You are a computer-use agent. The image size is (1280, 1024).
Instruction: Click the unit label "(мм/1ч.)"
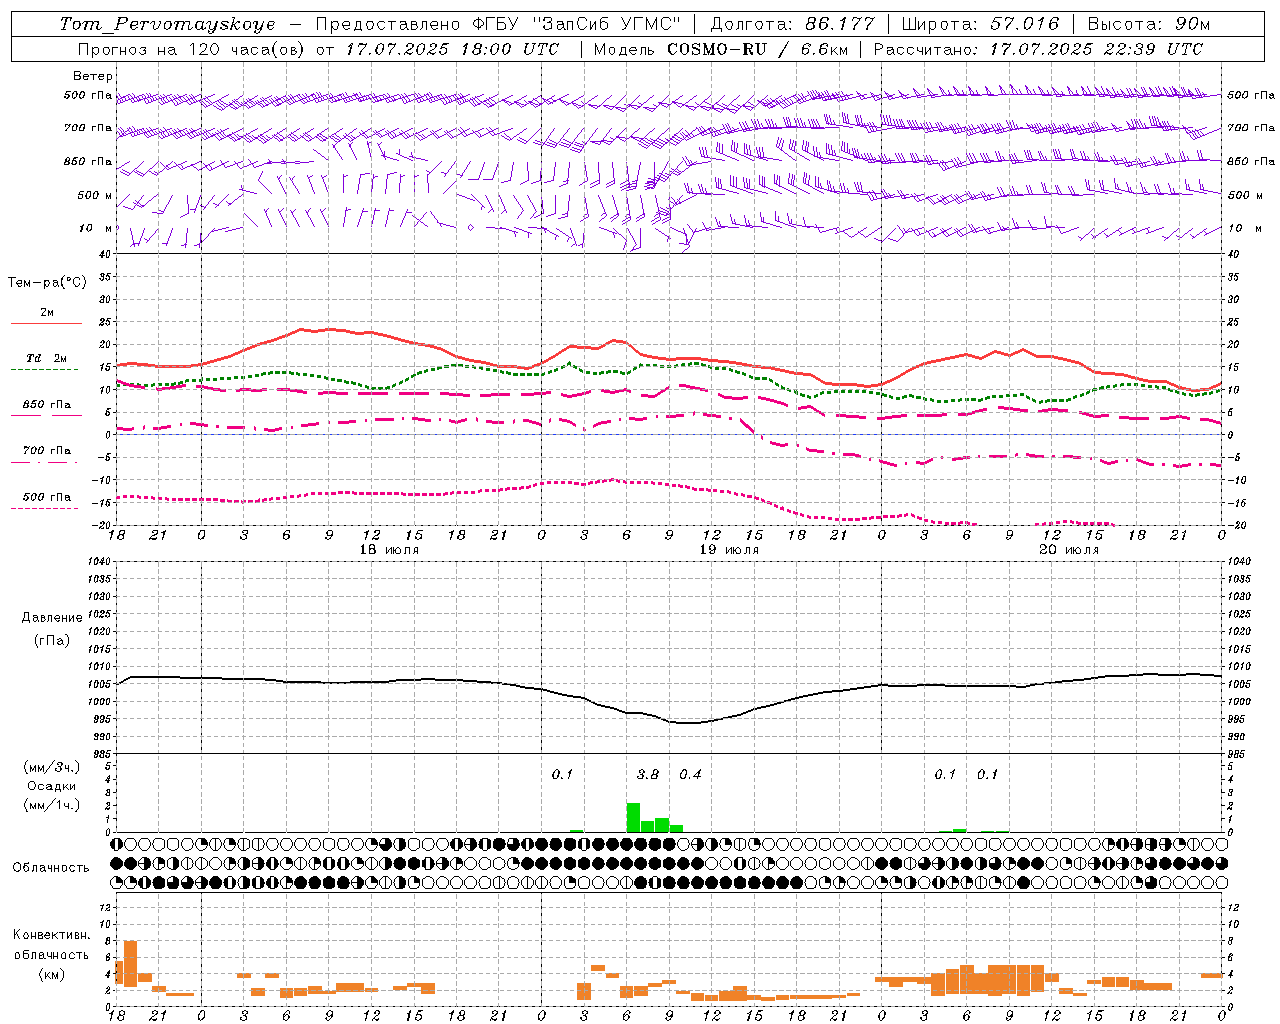coord(51,805)
